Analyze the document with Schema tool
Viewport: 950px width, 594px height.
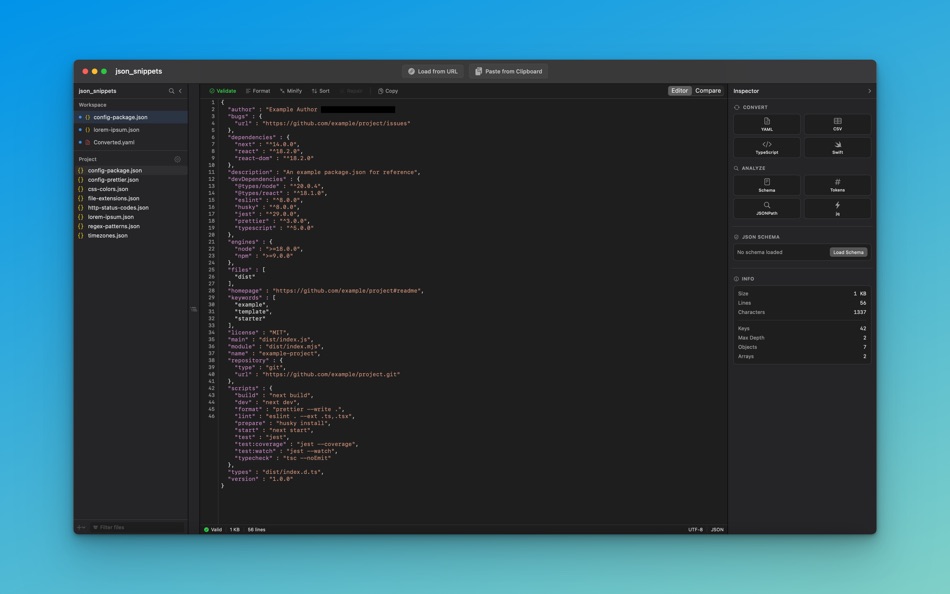tap(765, 186)
